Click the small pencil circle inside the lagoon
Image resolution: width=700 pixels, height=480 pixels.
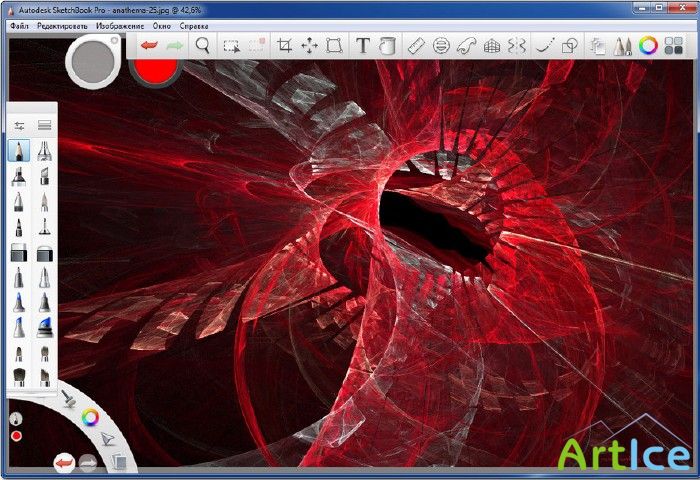click(x=16, y=419)
